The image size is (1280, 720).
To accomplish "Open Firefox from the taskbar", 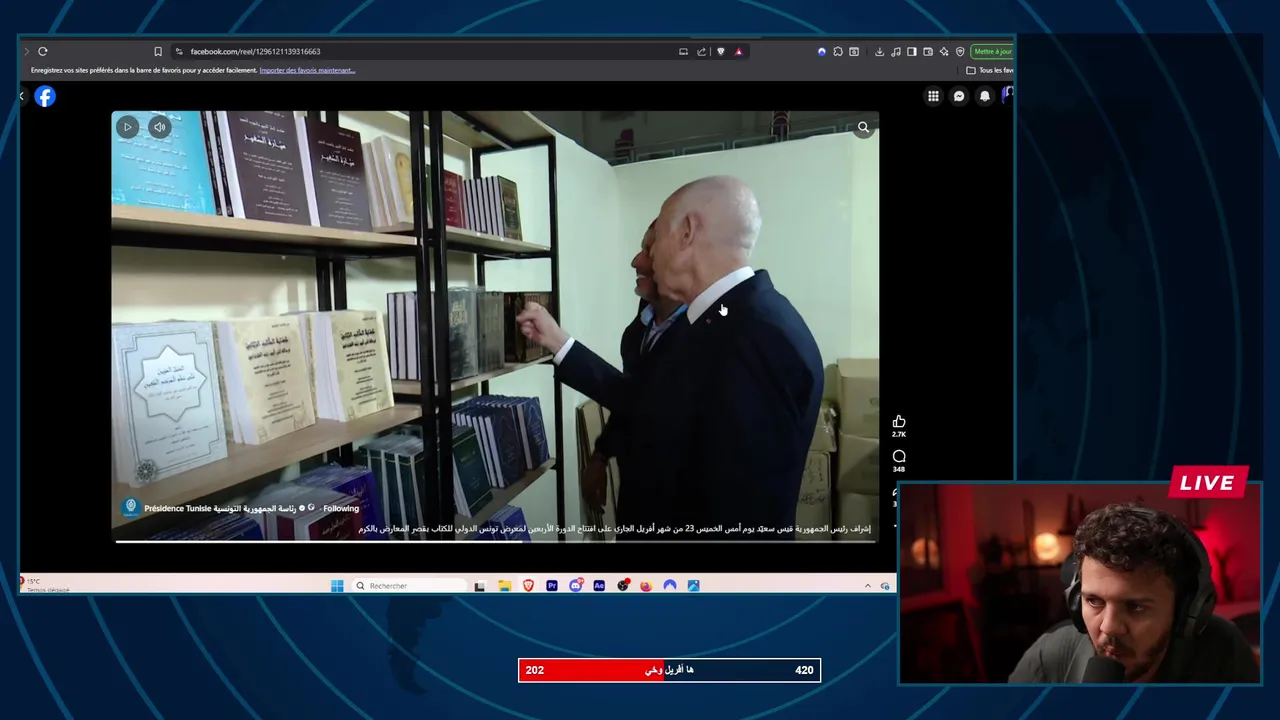I will point(646,586).
